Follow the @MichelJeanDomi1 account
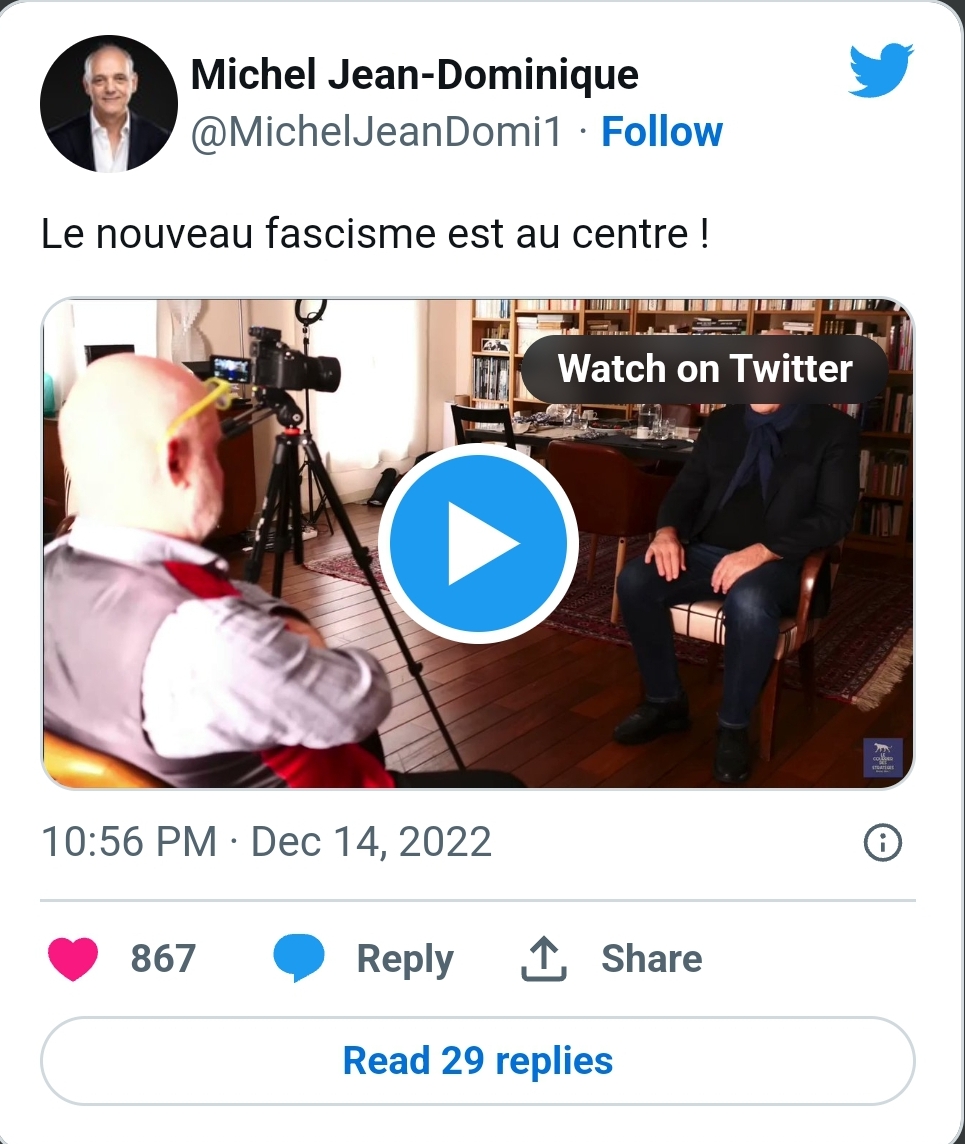The height and width of the screenshot is (1144, 965). [x=661, y=132]
